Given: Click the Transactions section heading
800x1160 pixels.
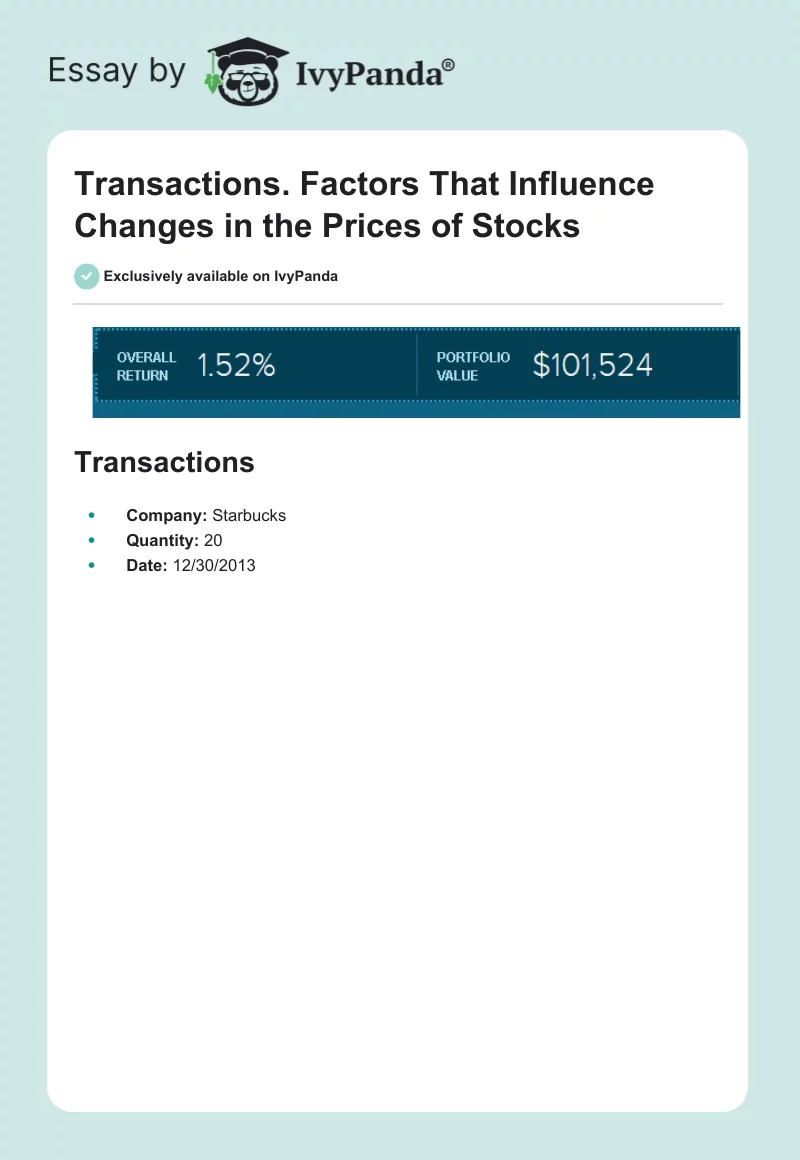Looking at the screenshot, I should click(164, 462).
